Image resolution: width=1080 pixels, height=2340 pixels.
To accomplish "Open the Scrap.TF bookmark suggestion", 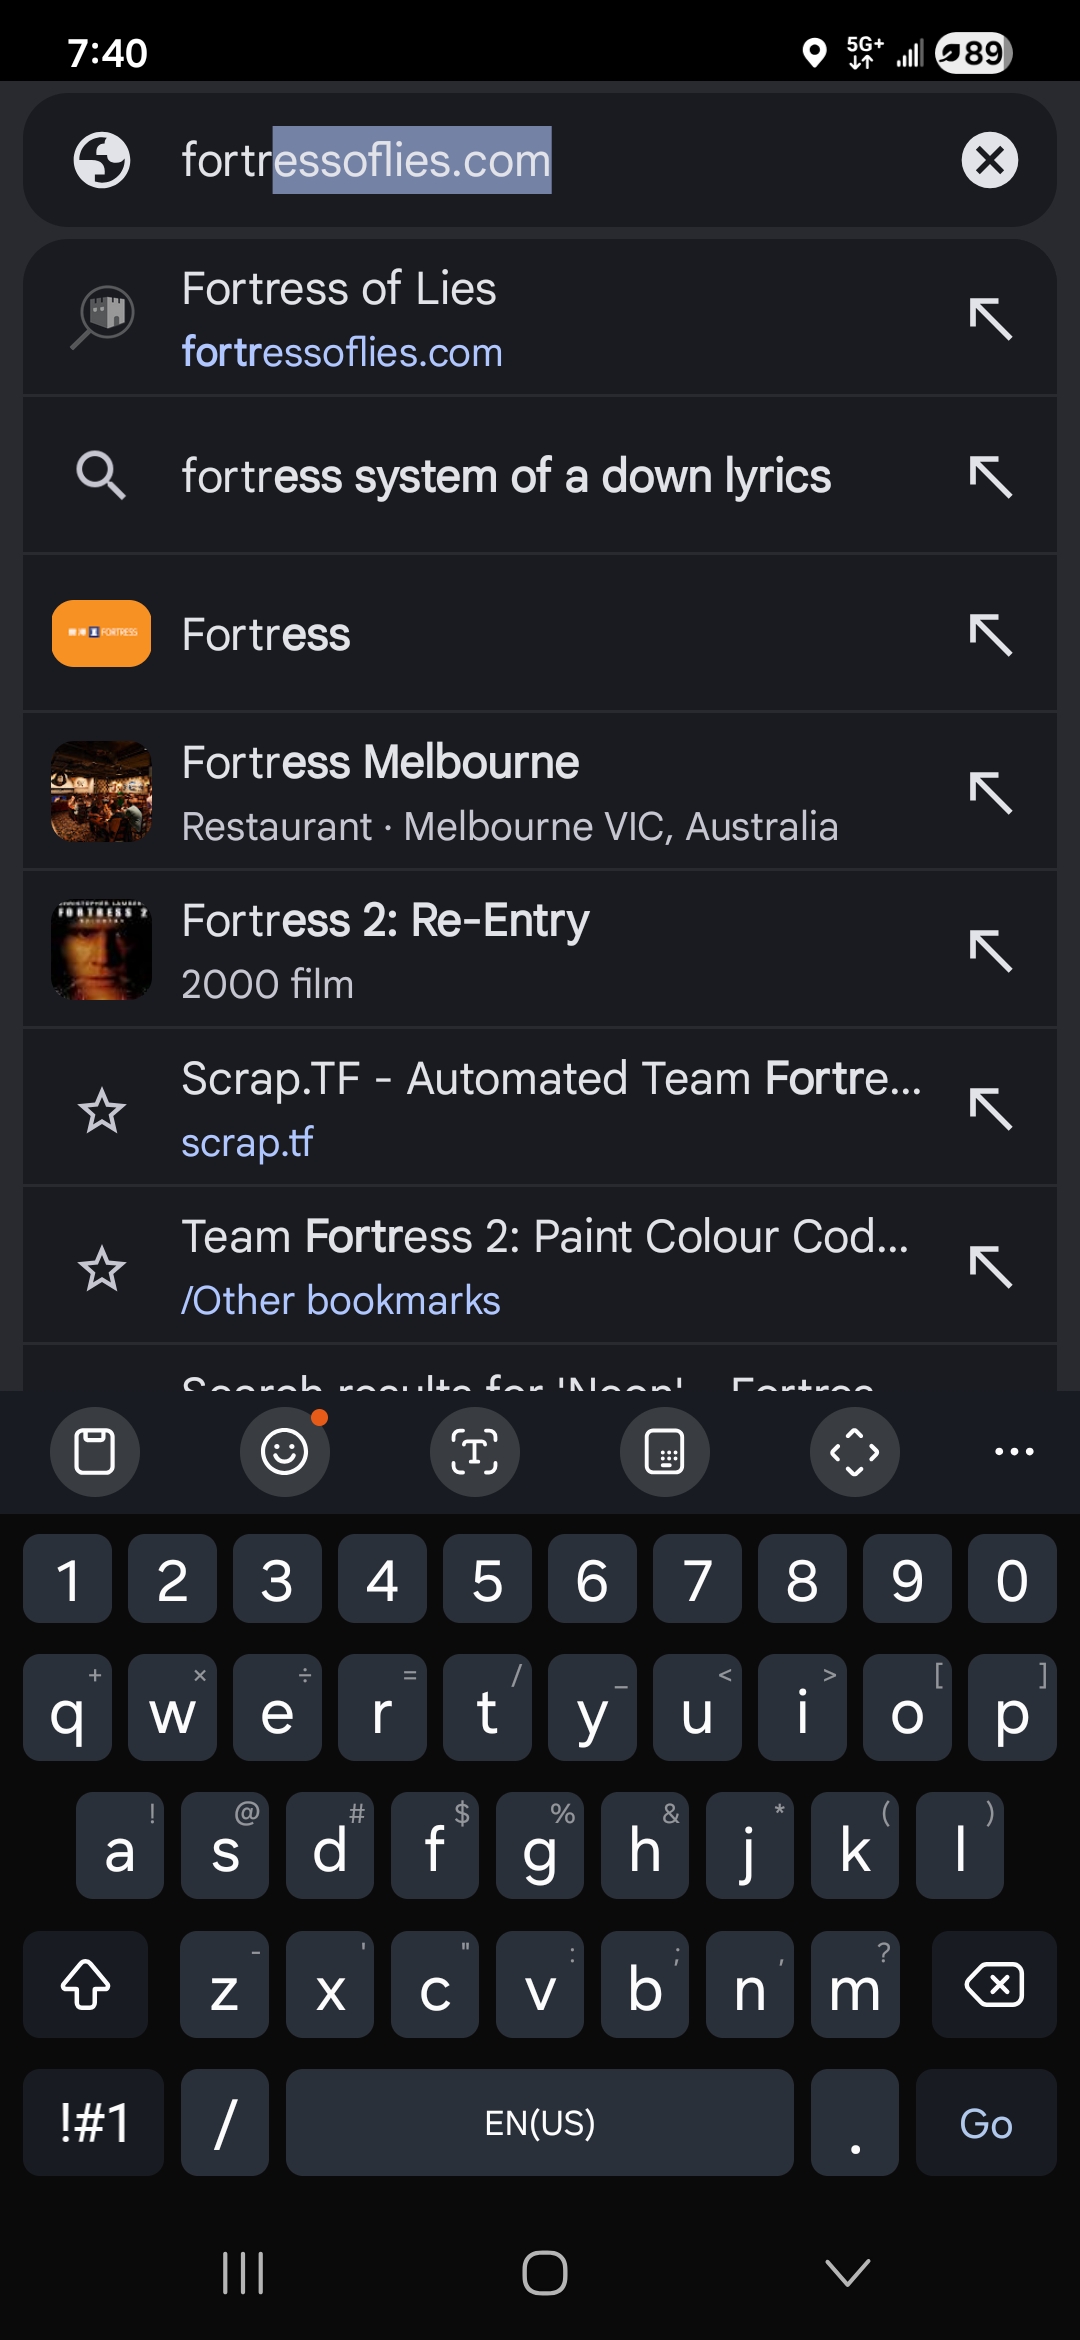I will [500, 1108].
